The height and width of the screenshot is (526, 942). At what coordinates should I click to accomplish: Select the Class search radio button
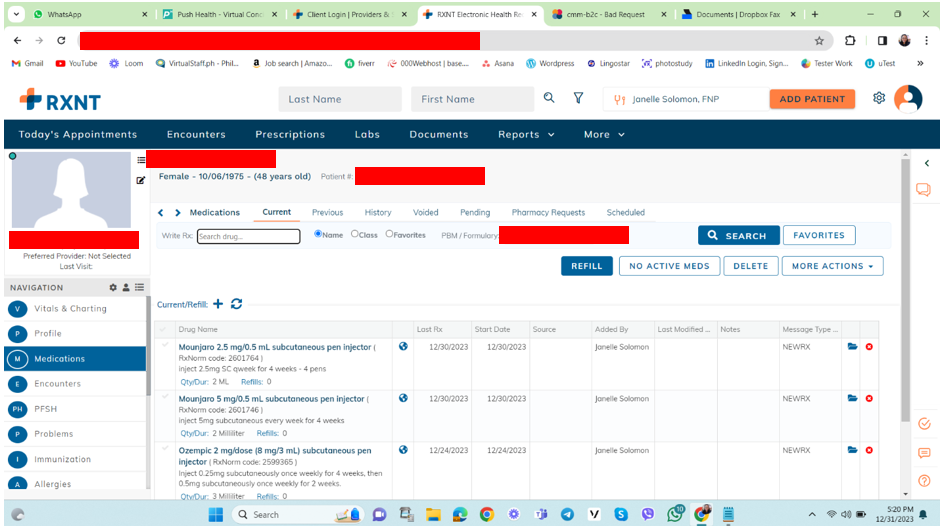354,234
